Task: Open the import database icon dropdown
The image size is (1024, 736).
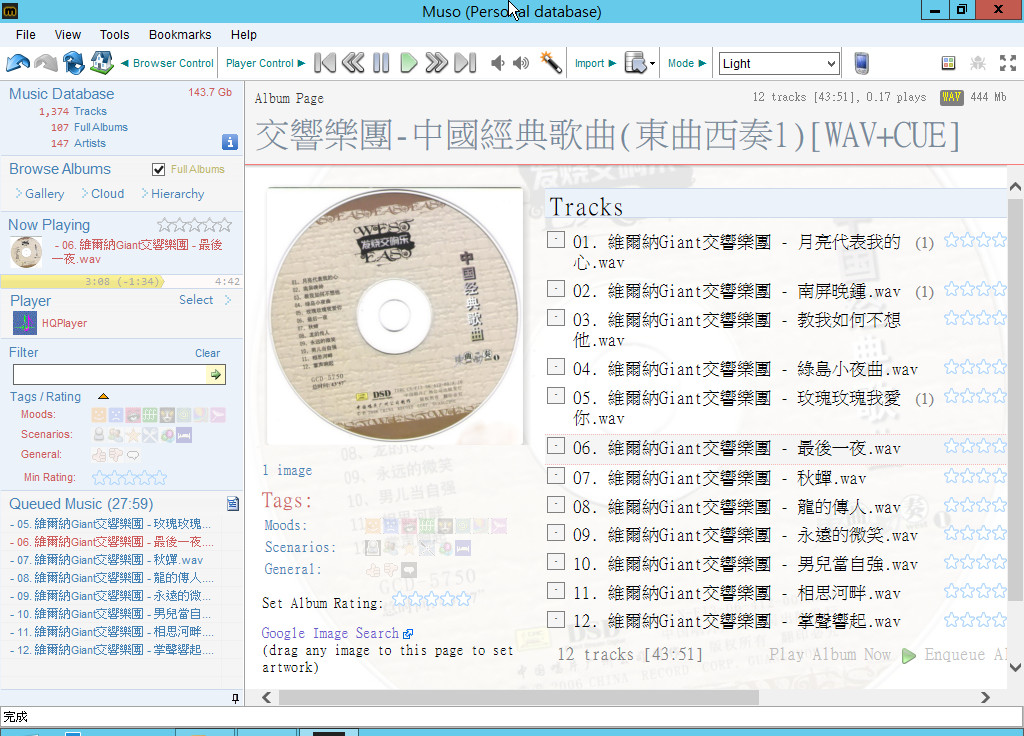Action: [x=639, y=63]
